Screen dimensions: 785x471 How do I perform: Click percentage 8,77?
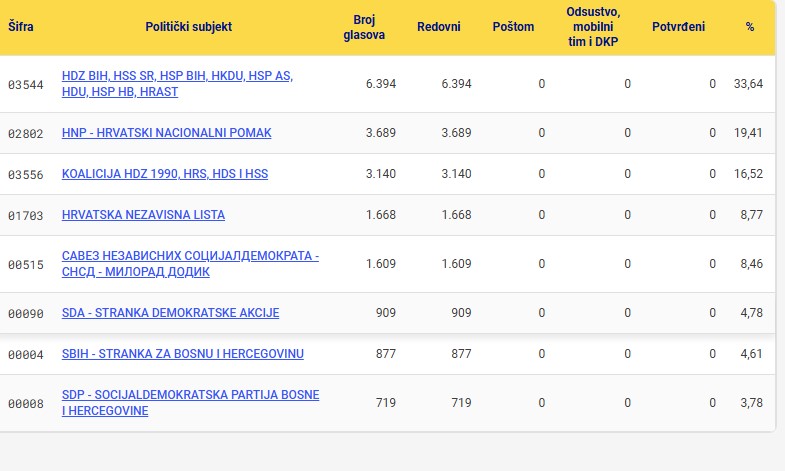[751, 215]
